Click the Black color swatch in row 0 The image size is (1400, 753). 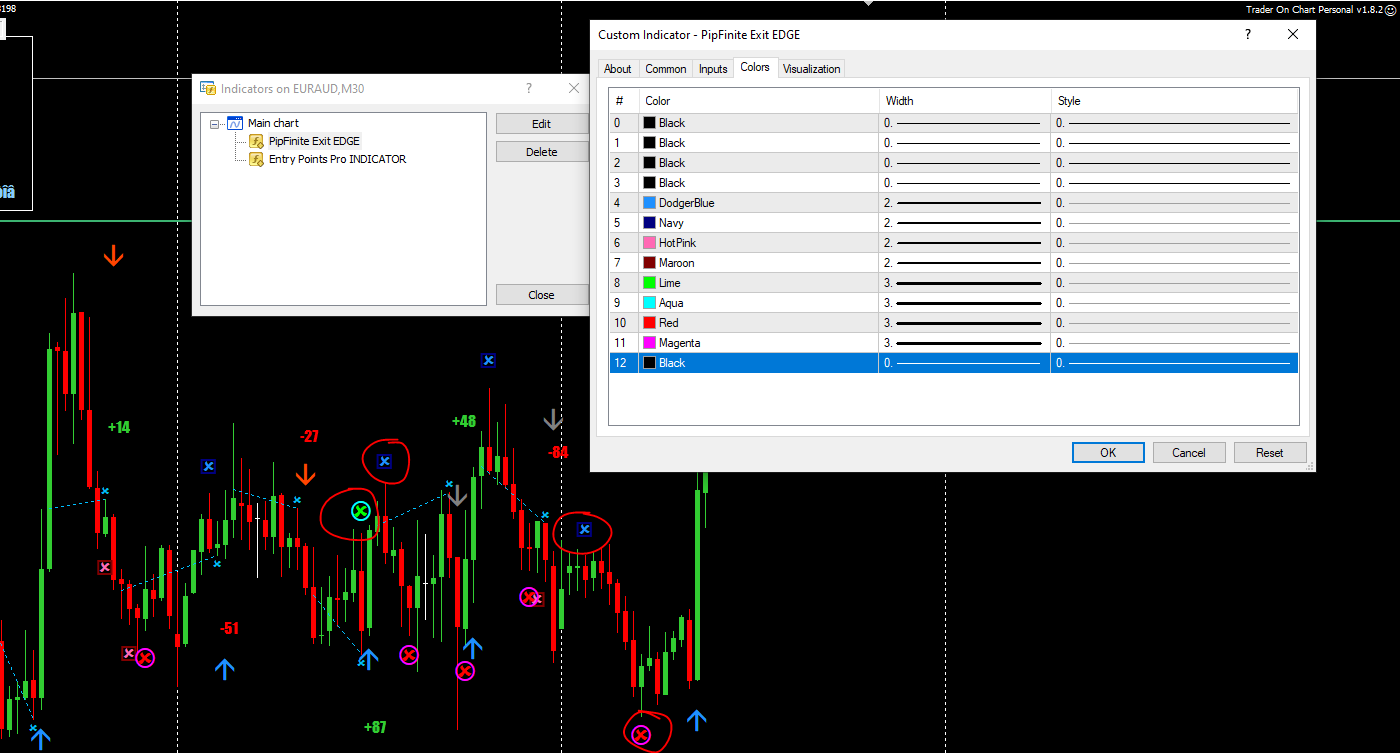(x=650, y=123)
